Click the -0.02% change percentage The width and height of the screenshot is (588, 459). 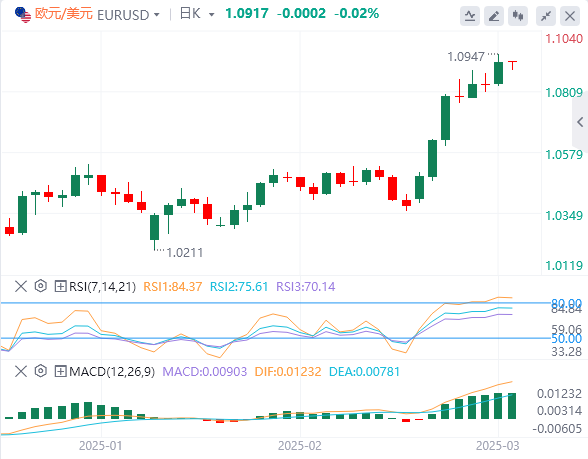tap(356, 14)
